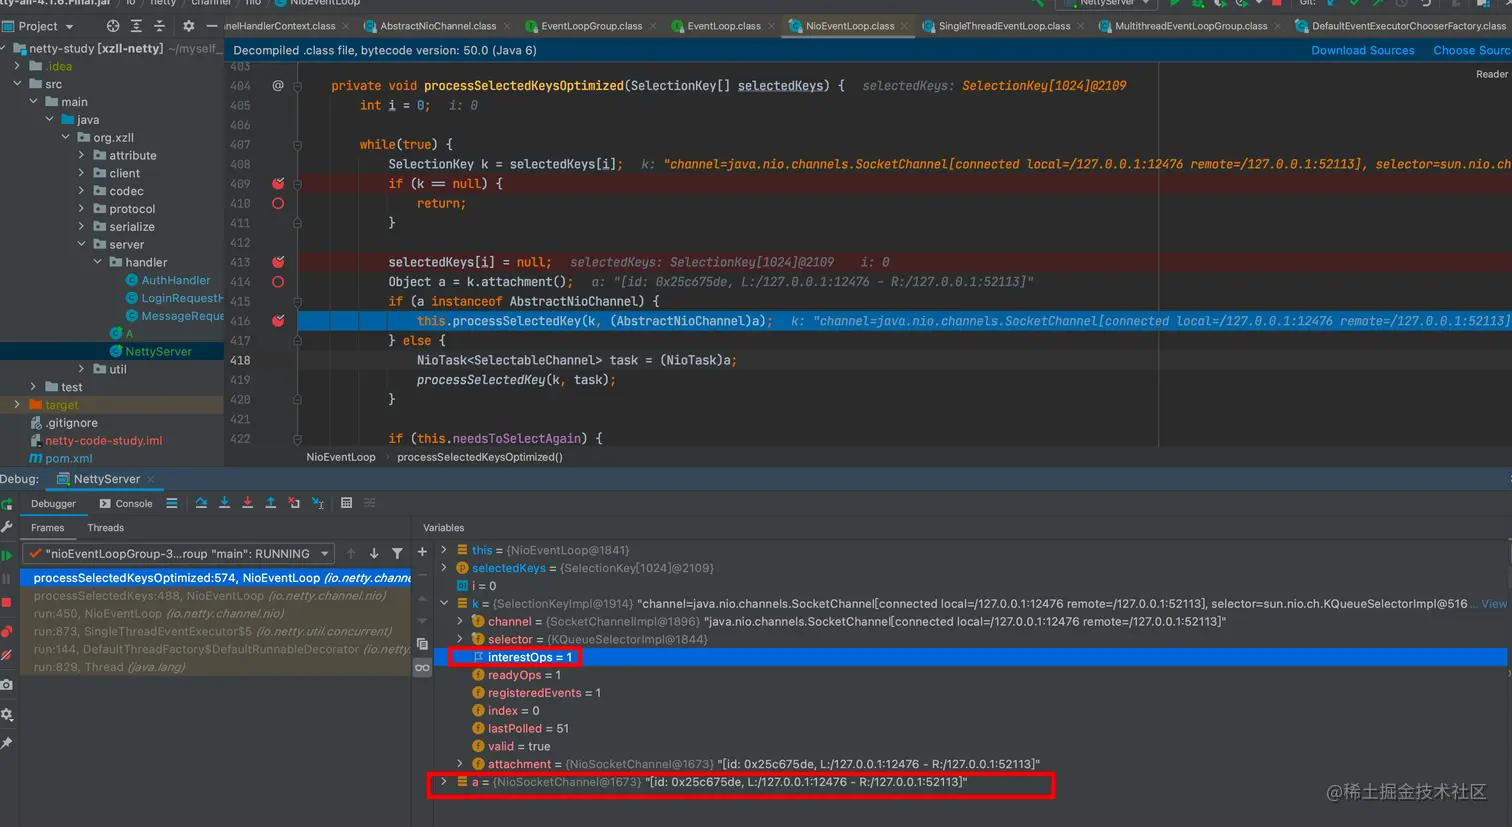Toggle the breakpoint at line 414
The image size is (1512, 827).
(x=278, y=282)
